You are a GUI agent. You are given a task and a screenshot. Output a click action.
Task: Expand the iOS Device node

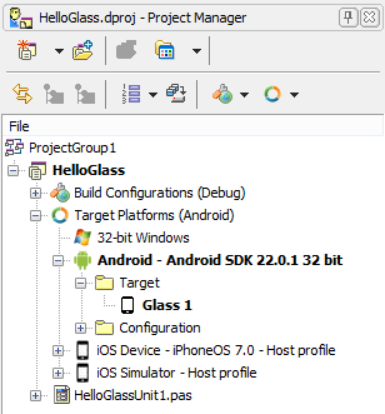point(58,351)
